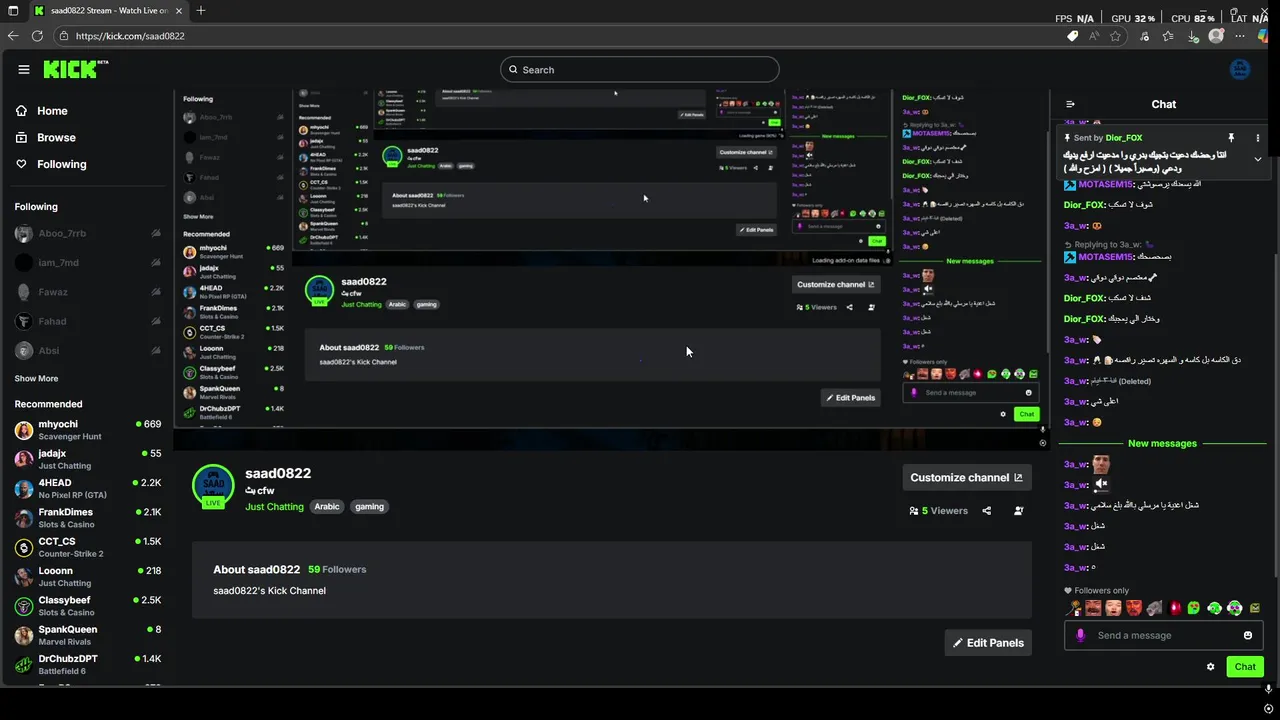Insert the last yellow quick emote

tap(1255, 608)
